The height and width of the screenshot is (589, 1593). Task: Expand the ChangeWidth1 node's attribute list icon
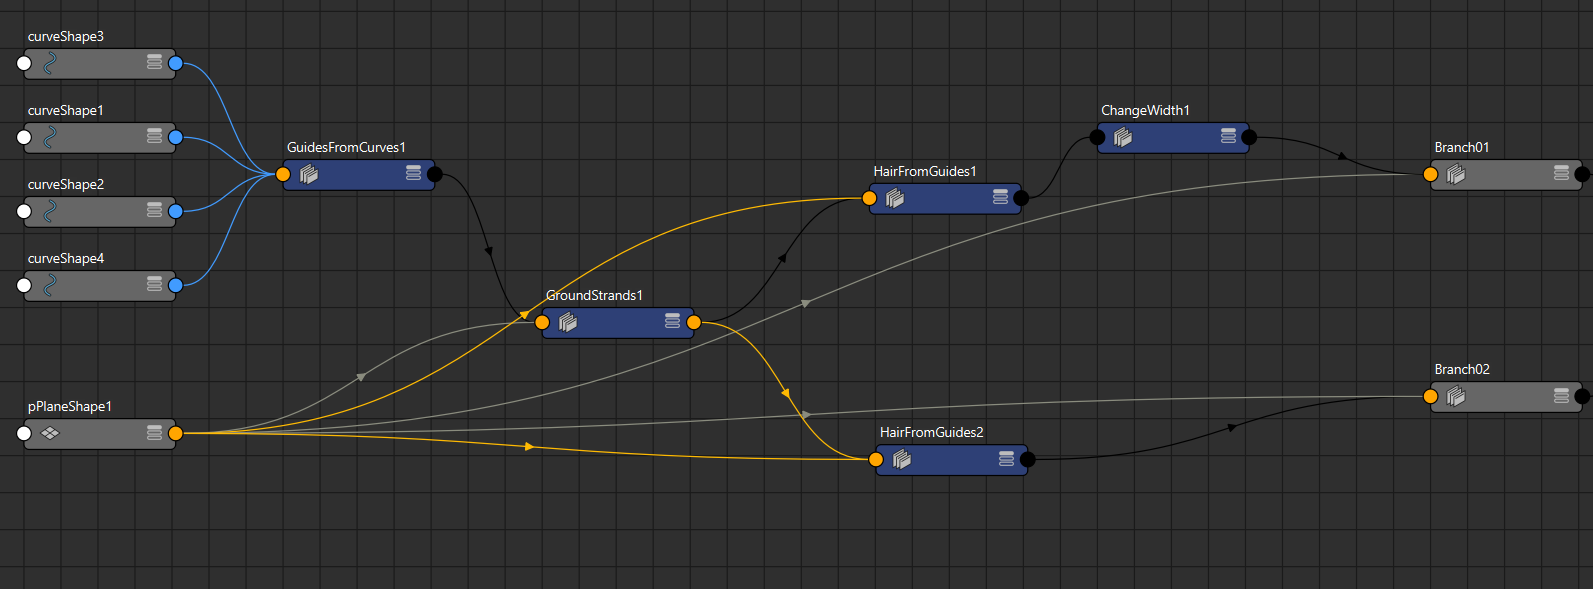point(1228,136)
